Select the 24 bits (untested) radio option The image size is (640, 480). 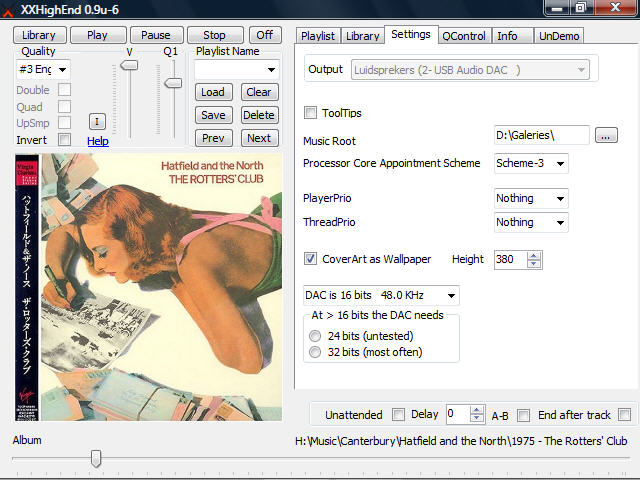pos(315,336)
